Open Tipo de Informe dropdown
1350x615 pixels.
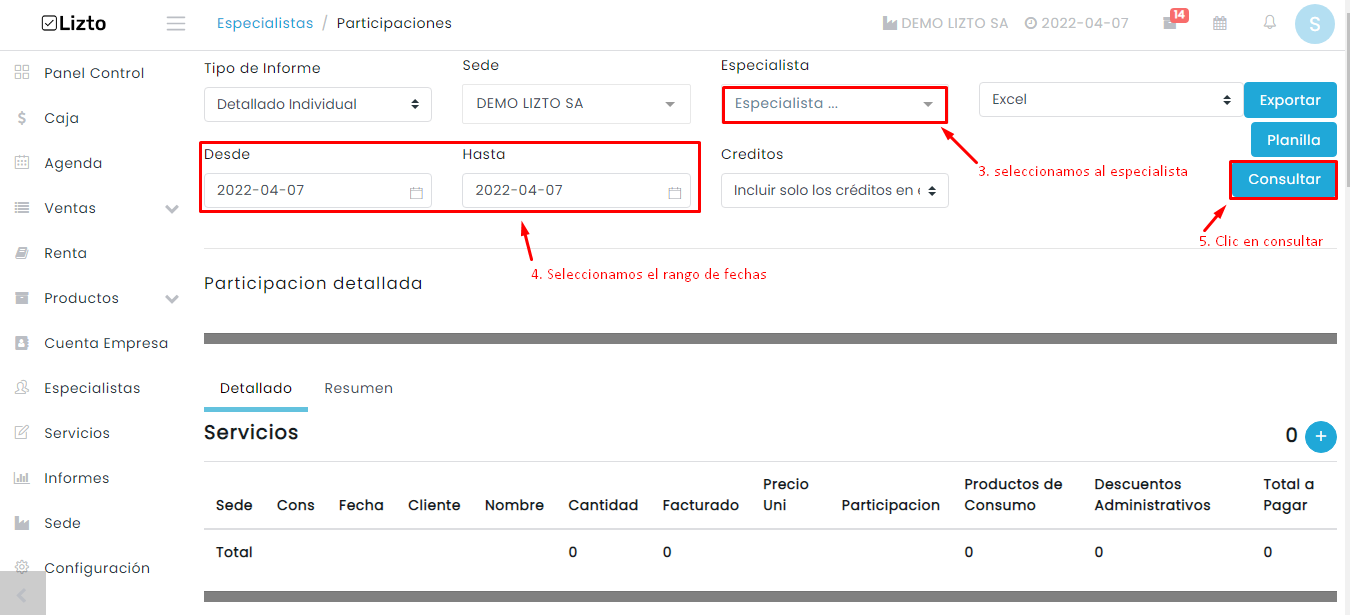coord(318,104)
